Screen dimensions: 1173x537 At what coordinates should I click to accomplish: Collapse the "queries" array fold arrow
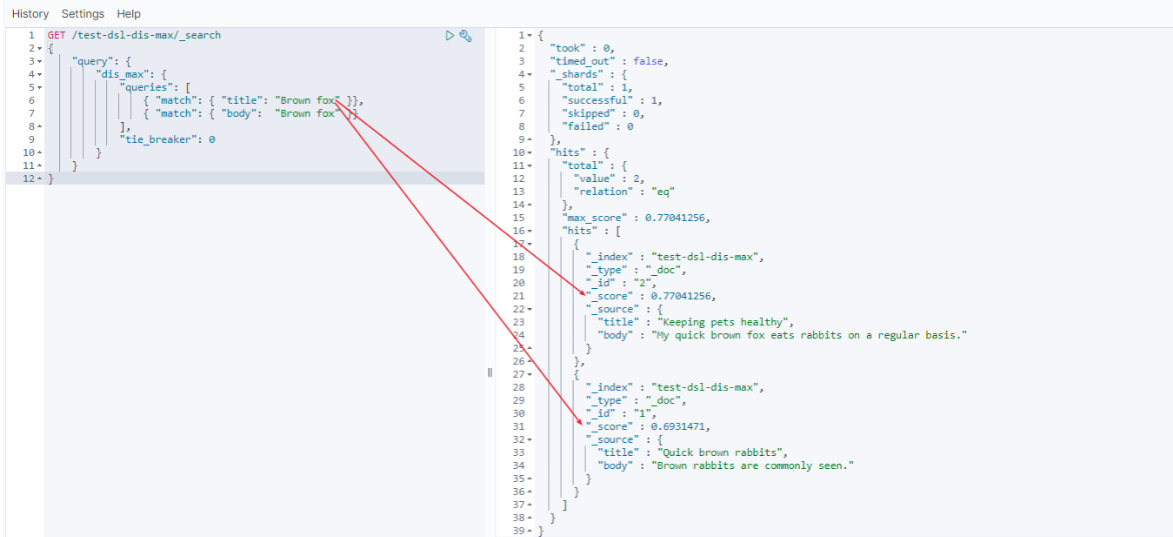(x=39, y=88)
